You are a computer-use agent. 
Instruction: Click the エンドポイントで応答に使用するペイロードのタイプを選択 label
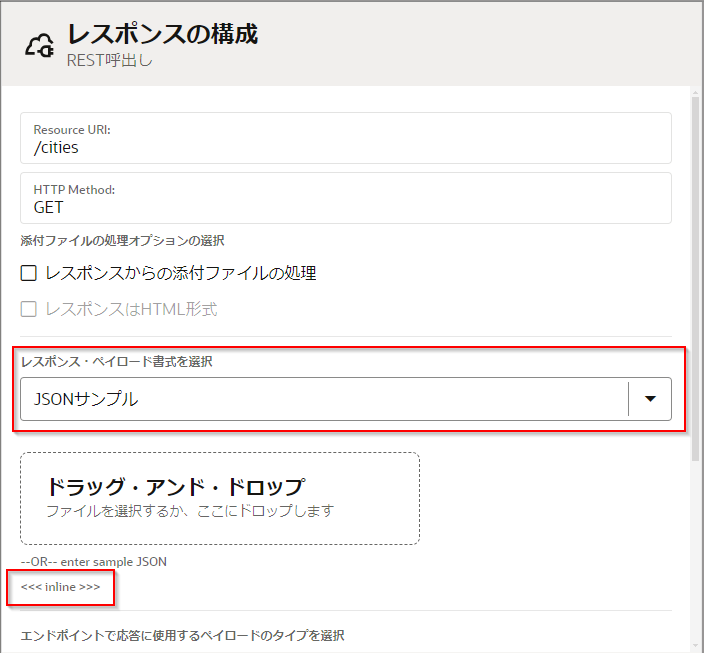click(182, 636)
